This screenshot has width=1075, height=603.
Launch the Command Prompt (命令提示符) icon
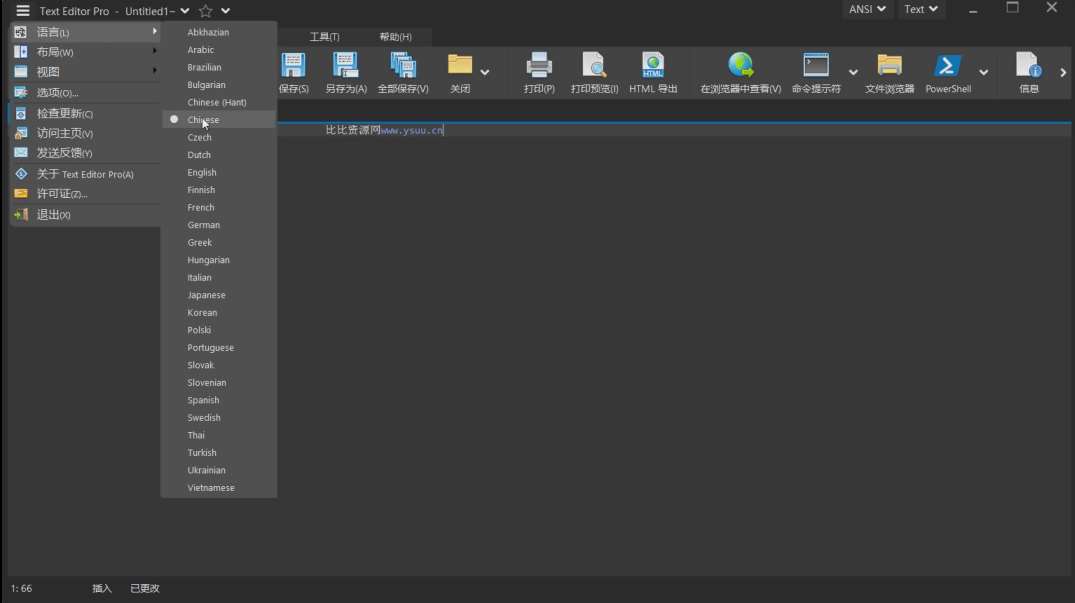816,71
